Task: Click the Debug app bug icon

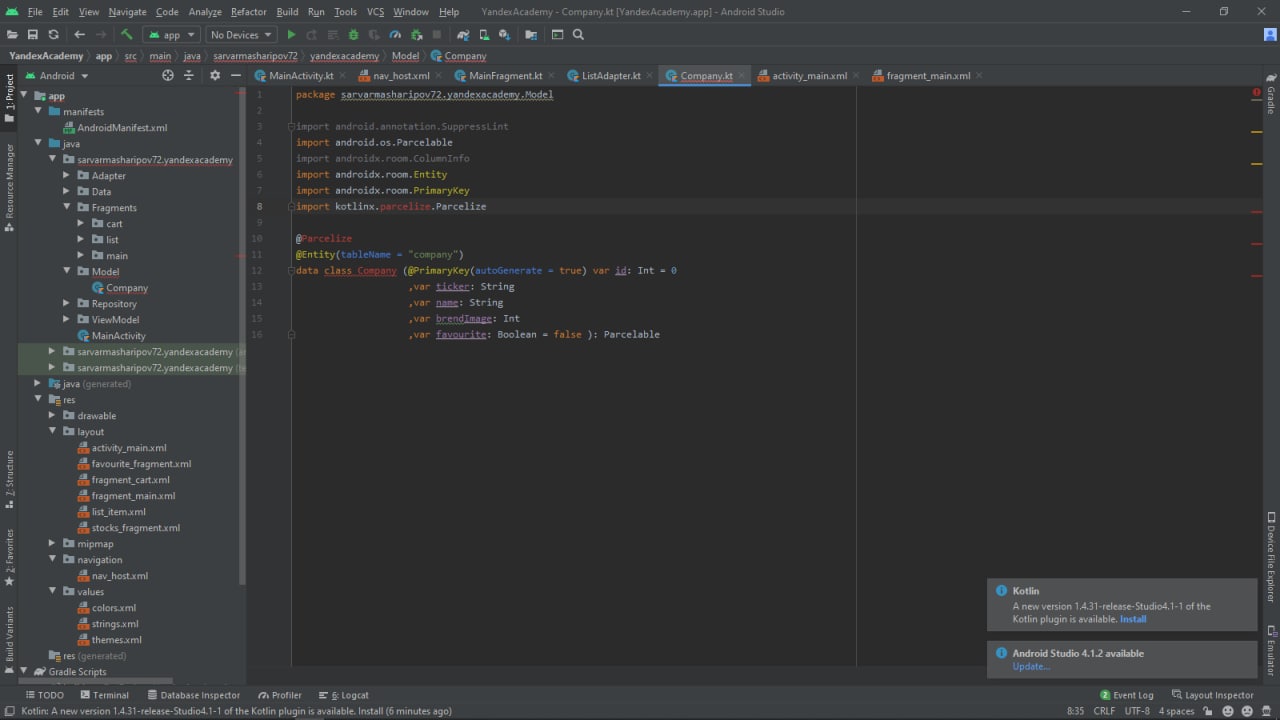Action: 353,35
